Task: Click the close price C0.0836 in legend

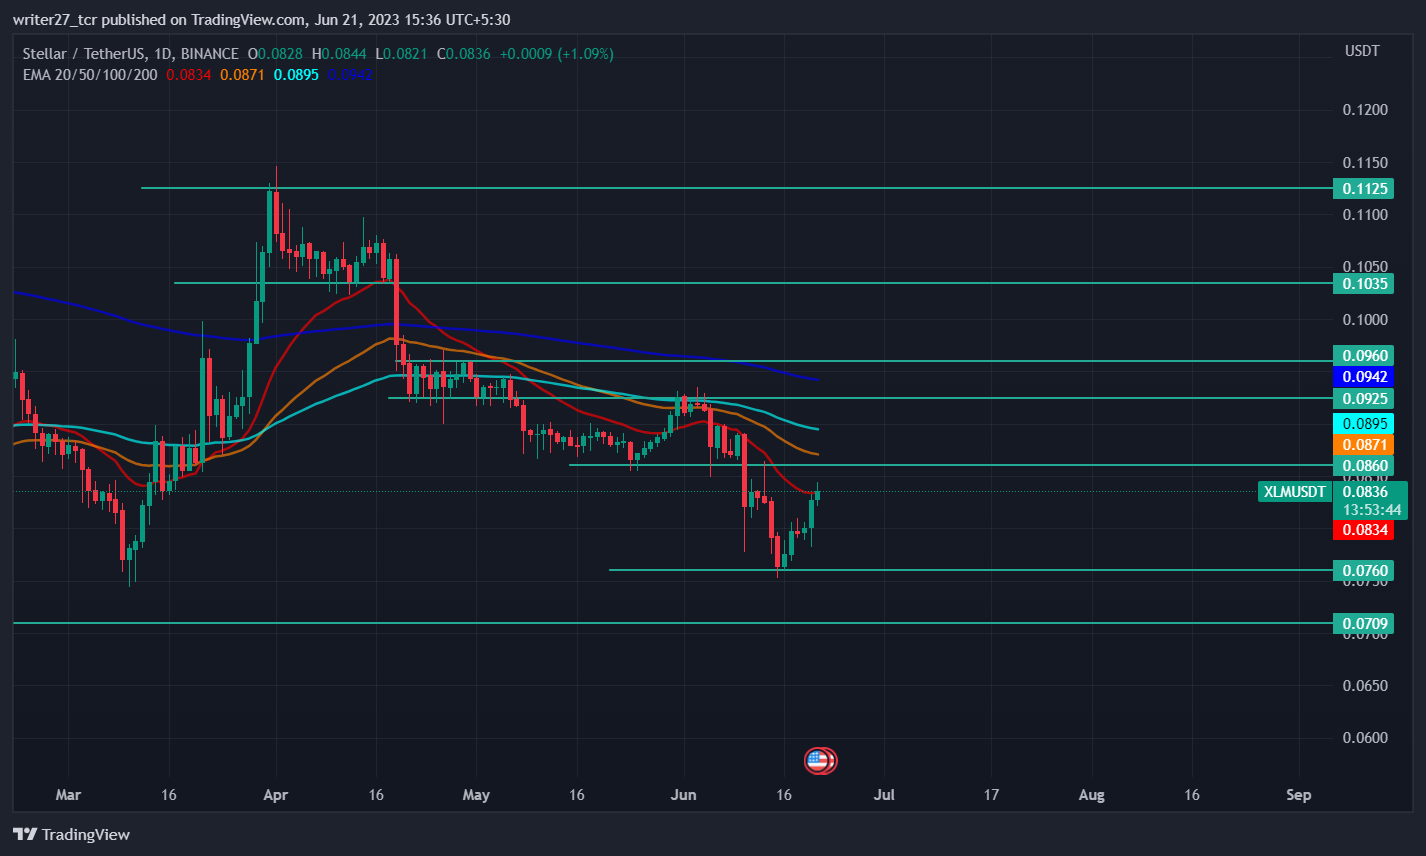Action: point(463,54)
